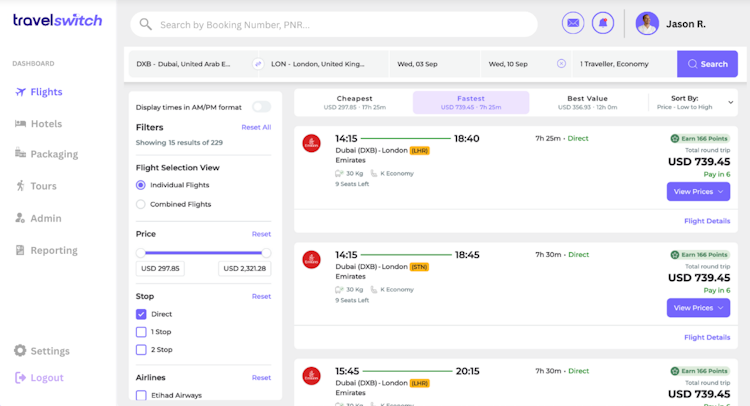Open the traveller and class selector

click(624, 64)
